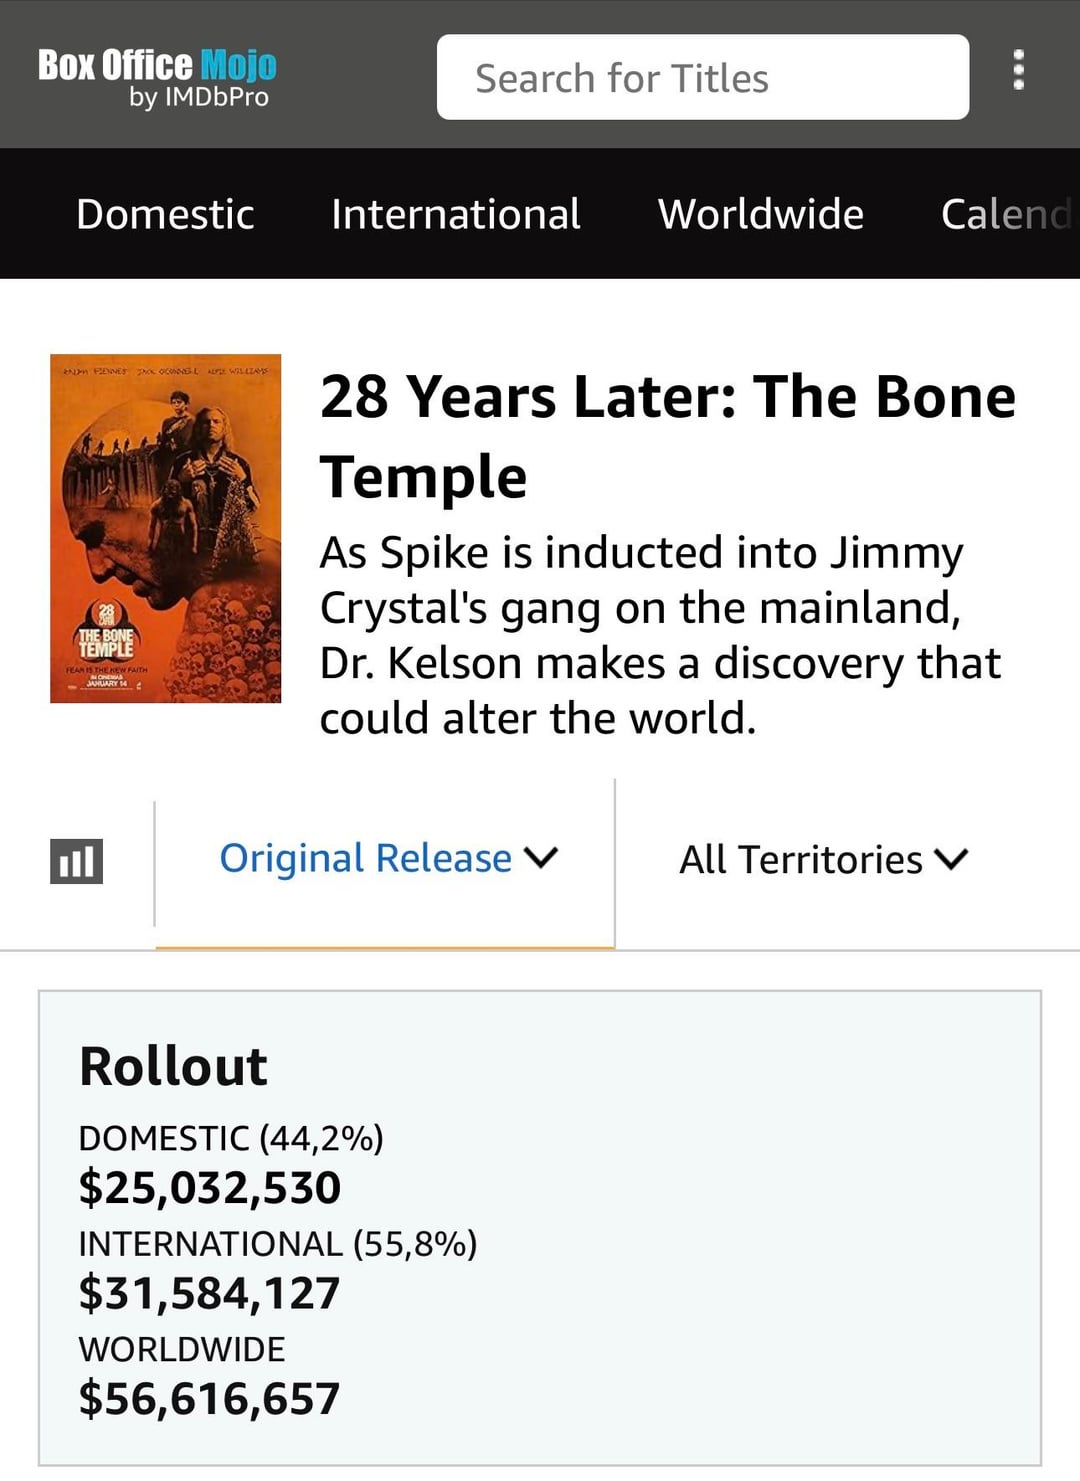Click The Bone Temple poster thumbnail
1080x1481 pixels.
click(x=165, y=528)
